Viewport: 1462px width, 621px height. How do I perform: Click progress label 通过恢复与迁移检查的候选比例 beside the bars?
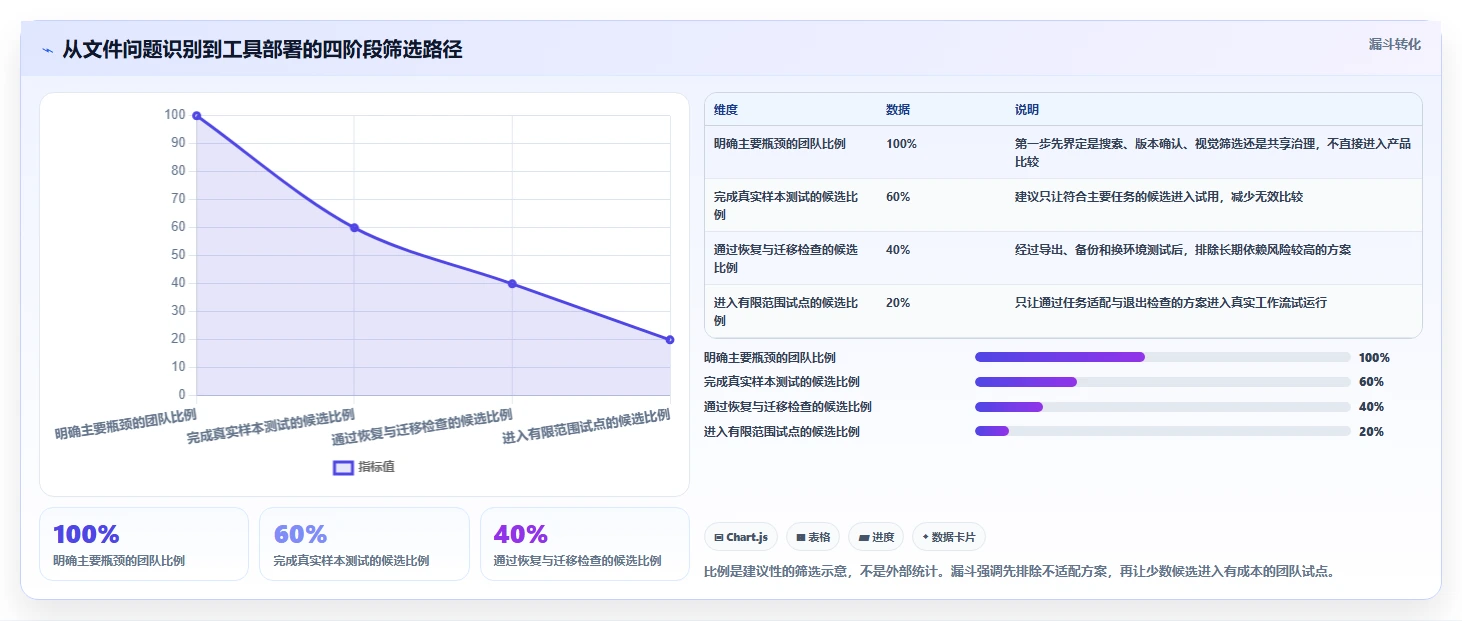[x=788, y=407]
